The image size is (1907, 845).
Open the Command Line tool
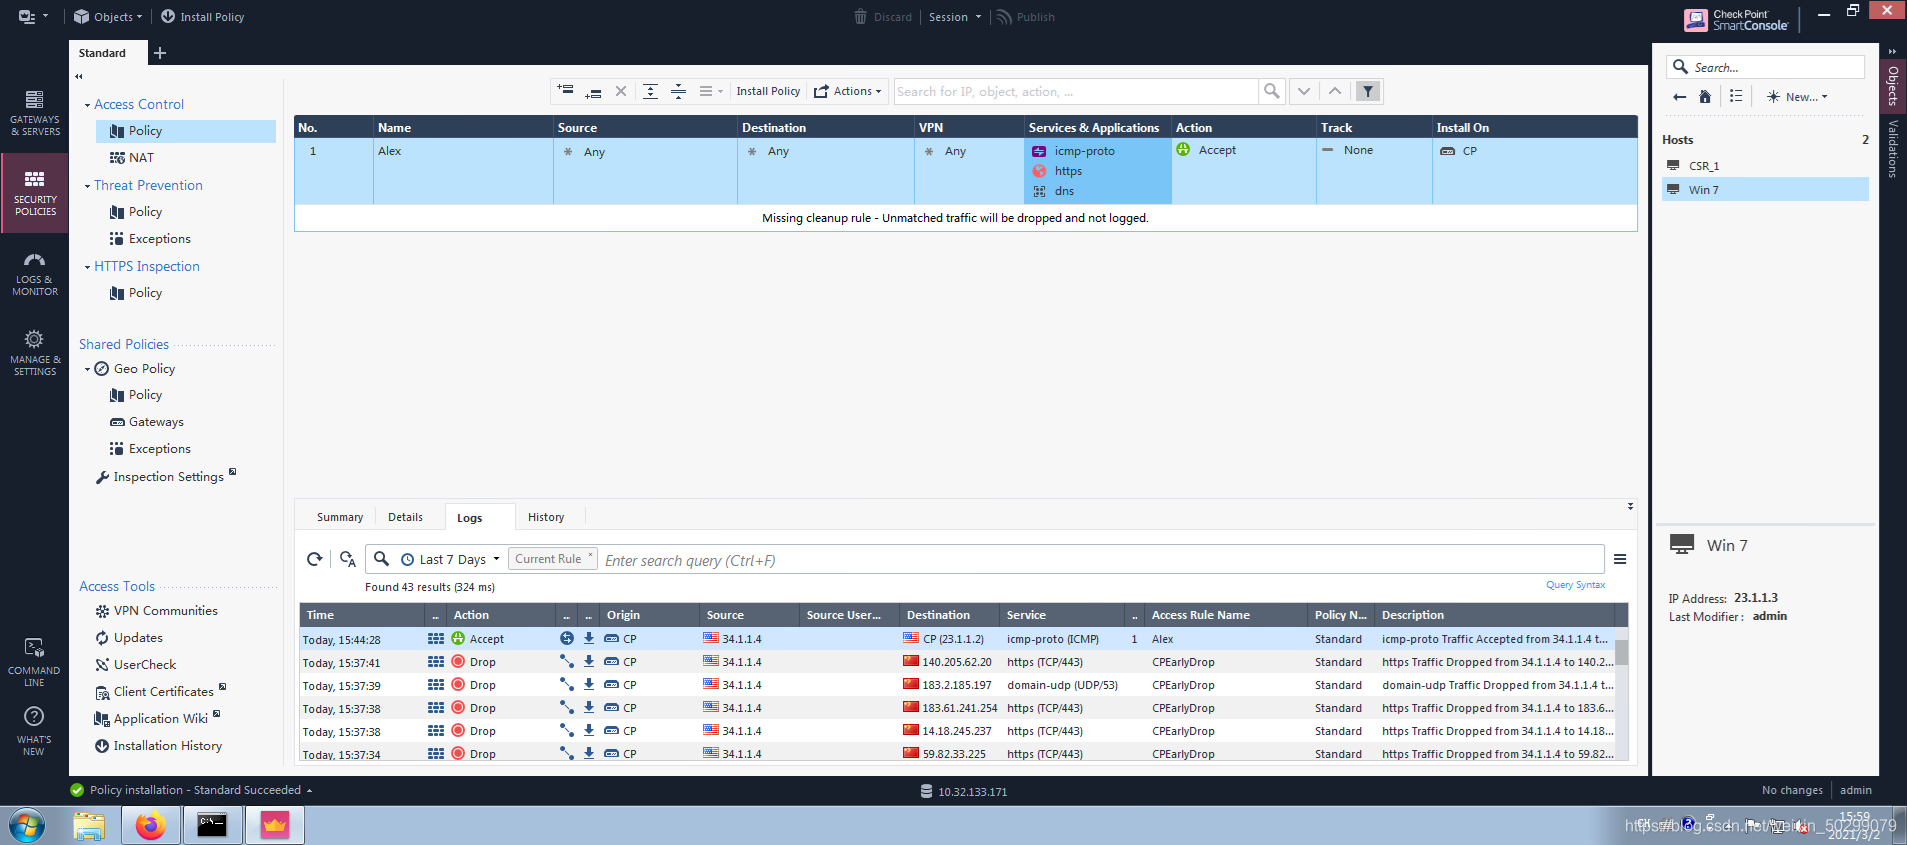pyautogui.click(x=34, y=661)
